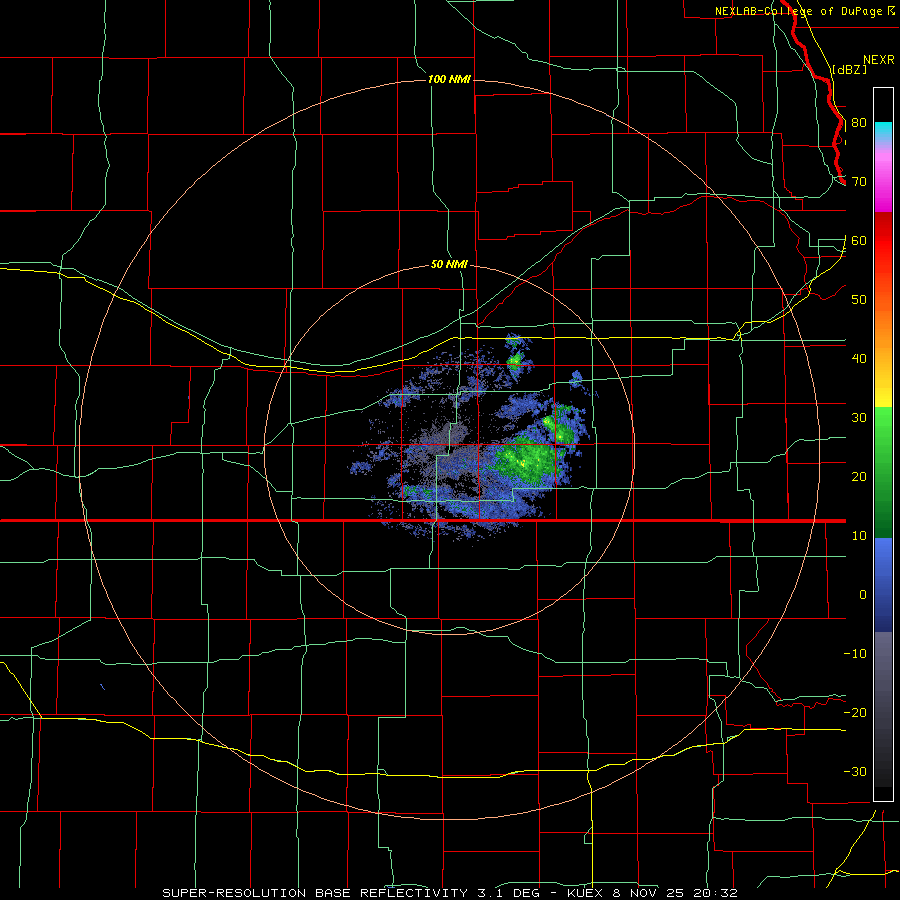Image resolution: width=900 pixels, height=900 pixels.
Task: Click the 100 NMI range ring label
Action: point(449,79)
